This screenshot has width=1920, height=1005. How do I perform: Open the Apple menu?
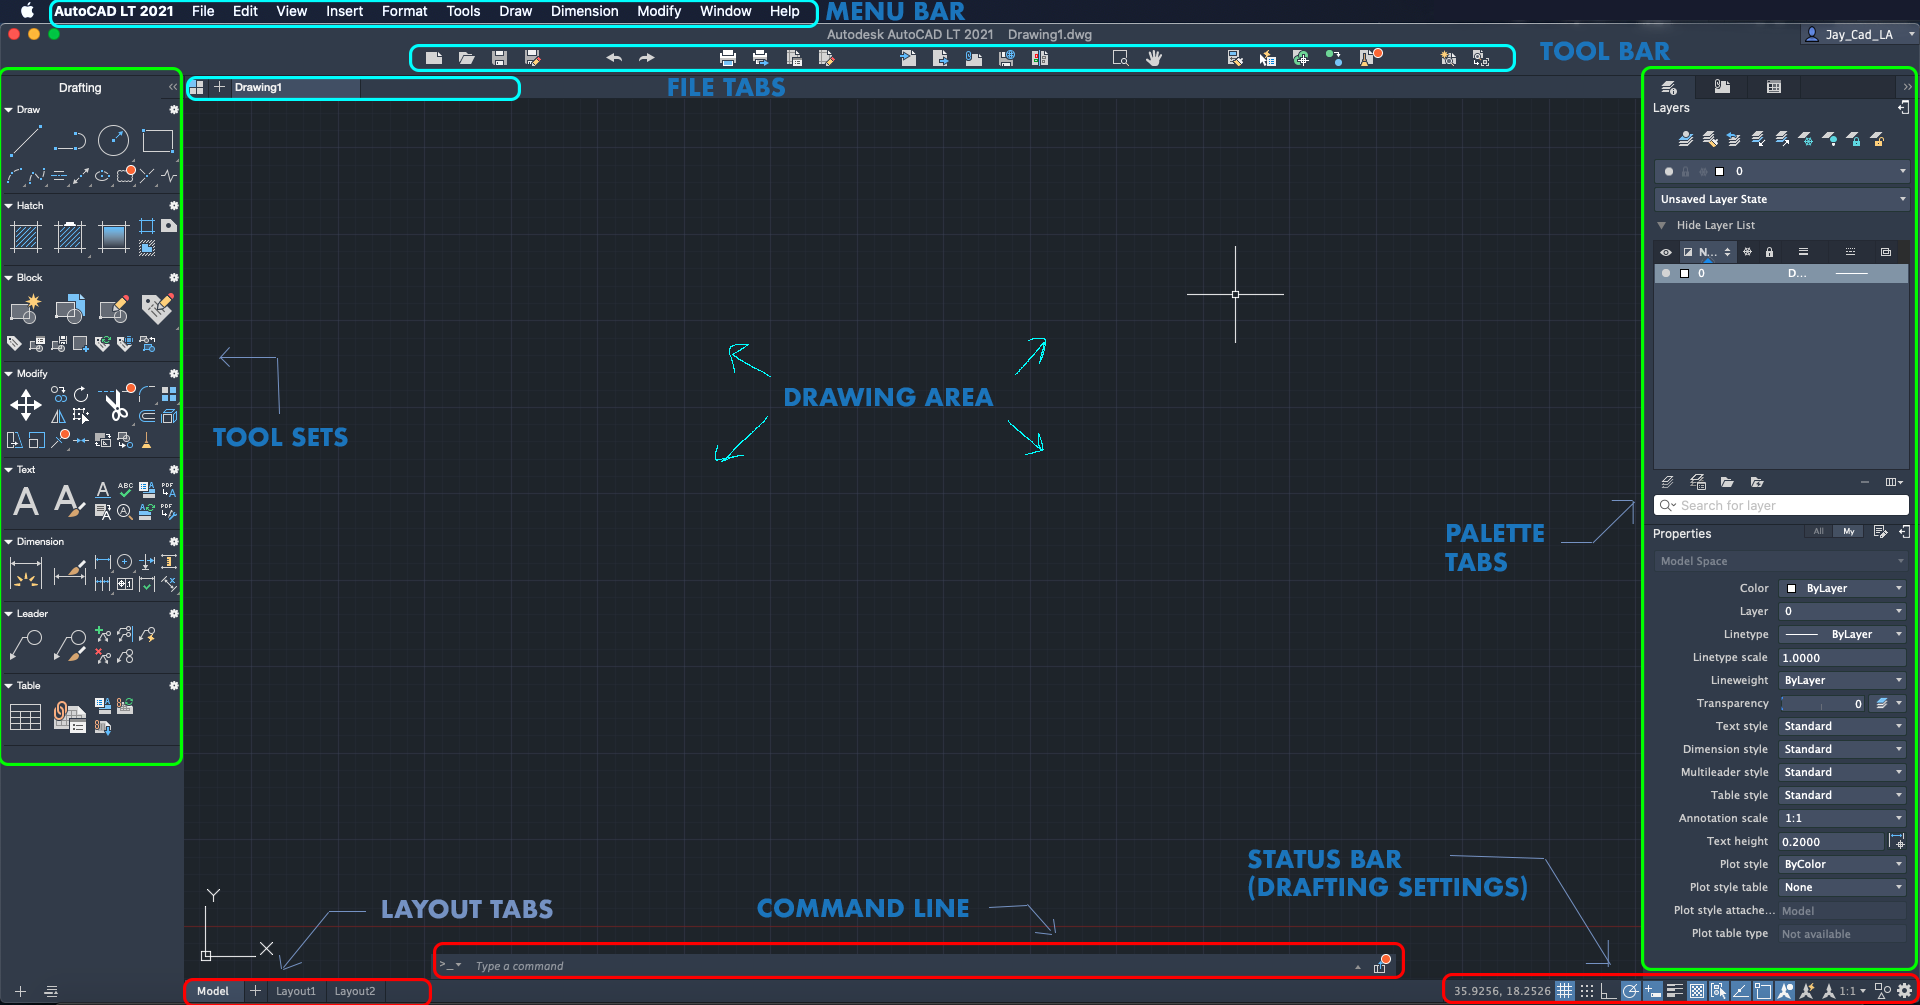coord(27,11)
